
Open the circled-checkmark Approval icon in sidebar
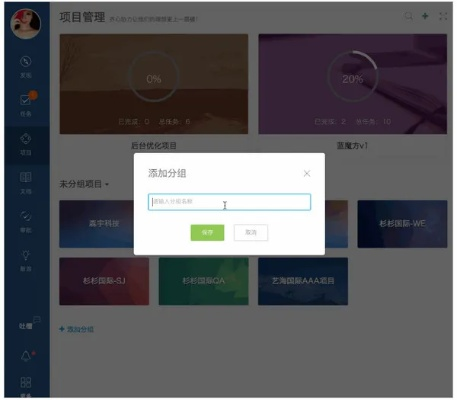pos(26,216)
